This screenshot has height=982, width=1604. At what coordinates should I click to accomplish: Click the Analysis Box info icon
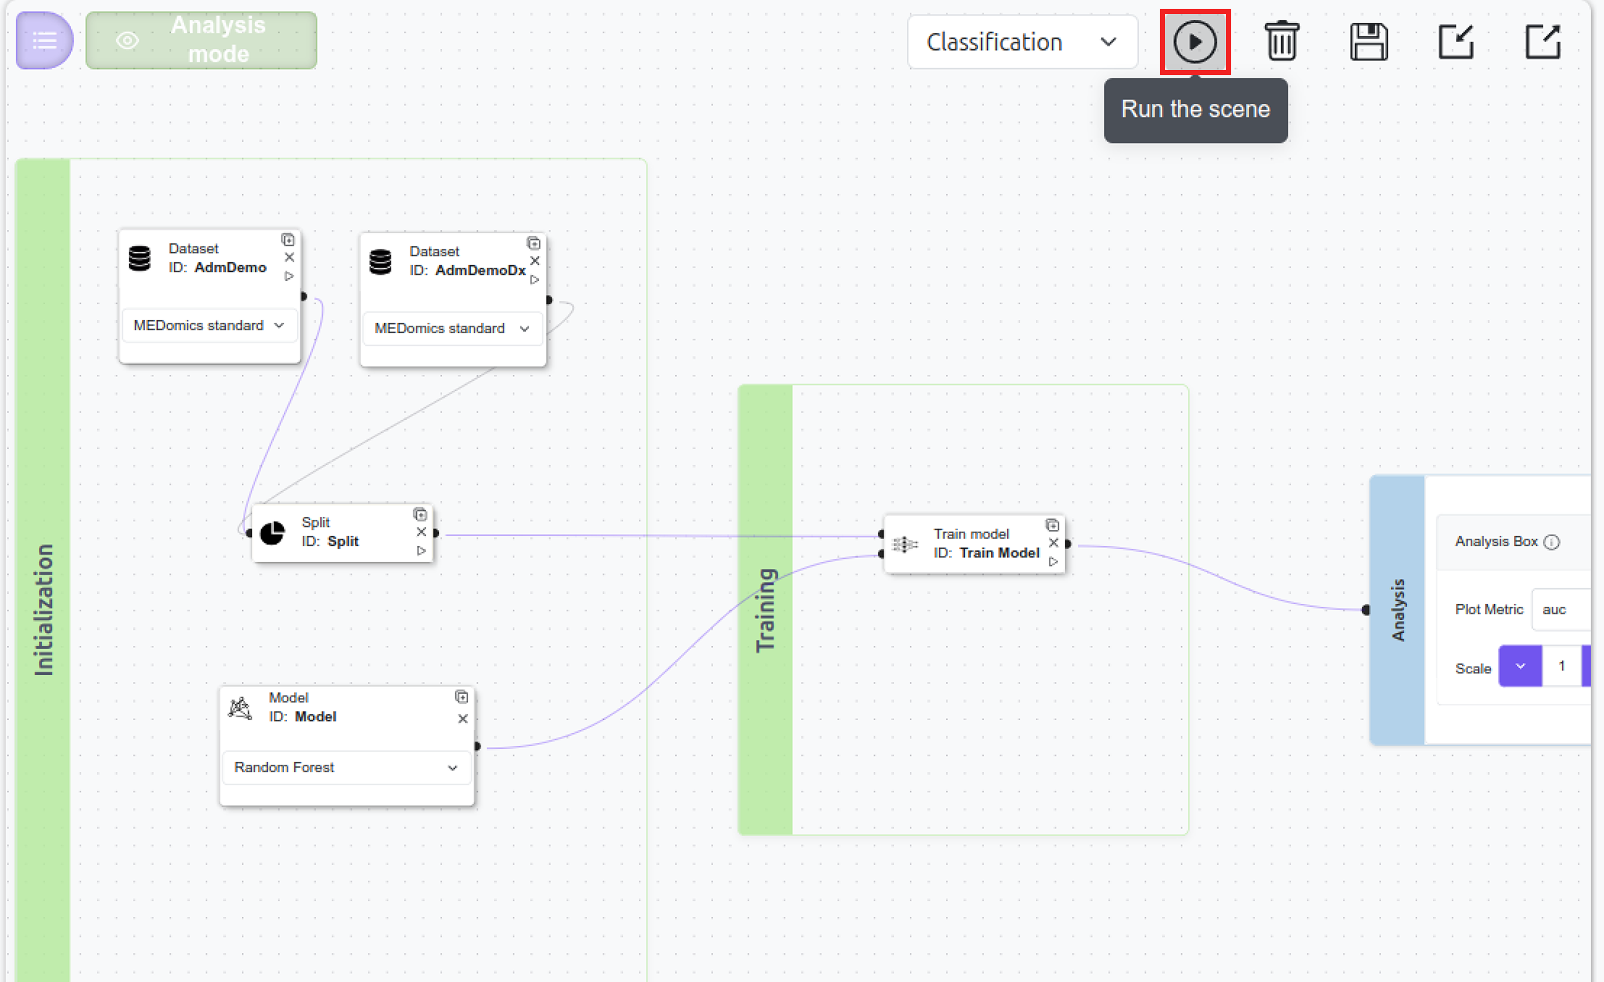tap(1551, 542)
